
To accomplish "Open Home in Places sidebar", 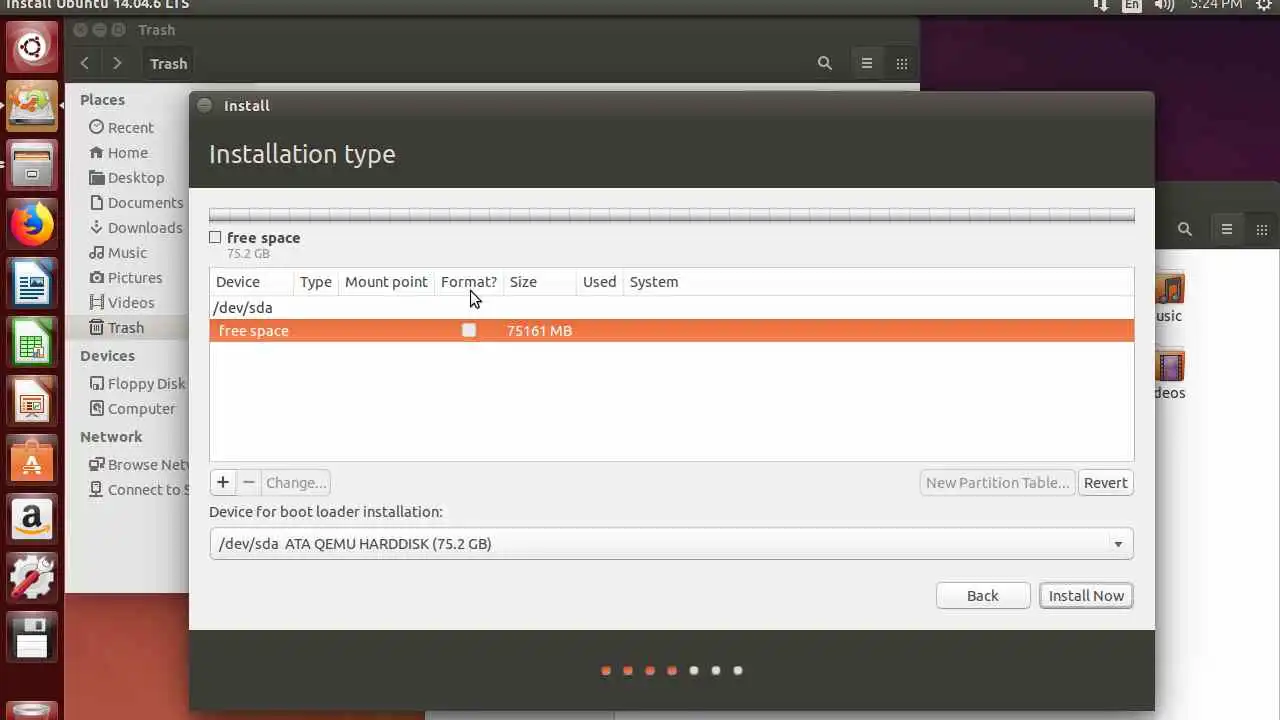I will pyautogui.click(x=118, y=152).
